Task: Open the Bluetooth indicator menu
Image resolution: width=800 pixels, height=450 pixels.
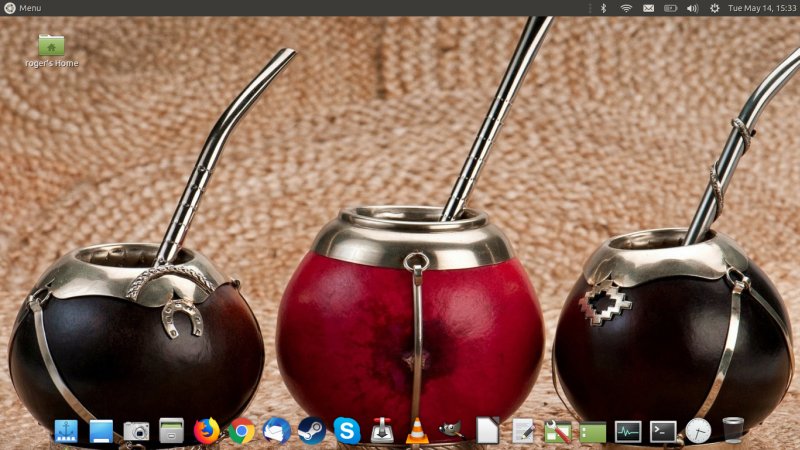Action: [603, 8]
